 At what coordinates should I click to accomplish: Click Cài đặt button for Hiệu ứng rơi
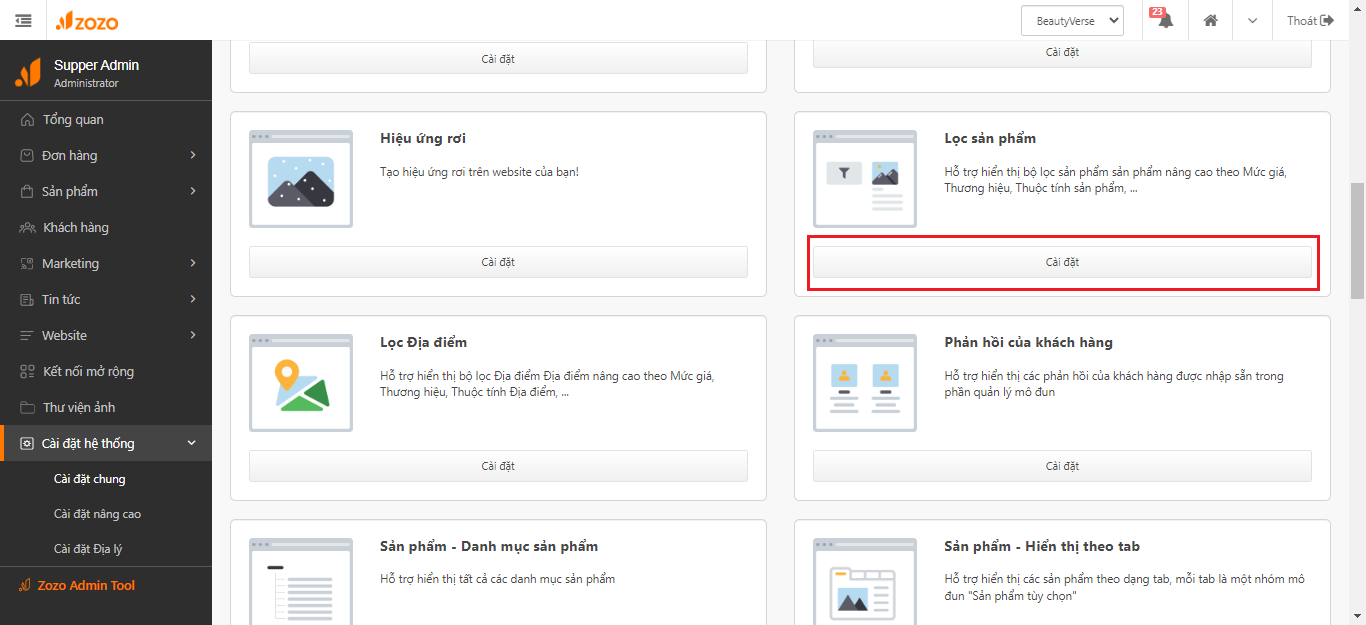(498, 262)
